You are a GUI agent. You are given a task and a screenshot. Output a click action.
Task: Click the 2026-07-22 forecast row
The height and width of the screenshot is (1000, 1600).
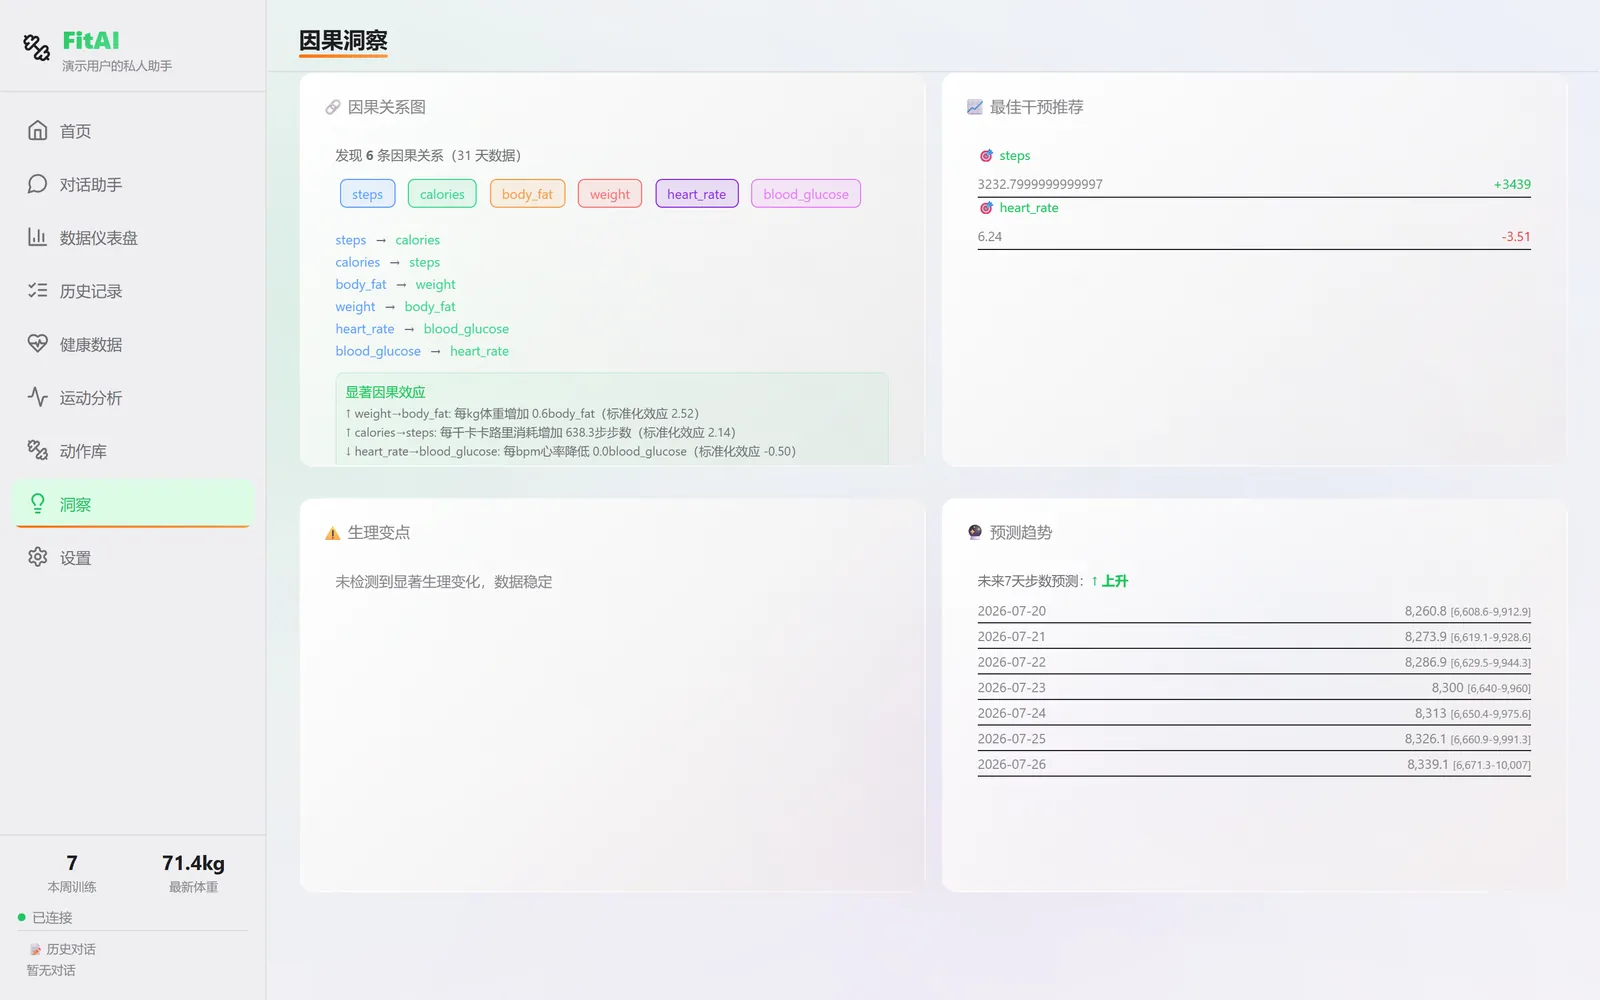pyautogui.click(x=1254, y=662)
